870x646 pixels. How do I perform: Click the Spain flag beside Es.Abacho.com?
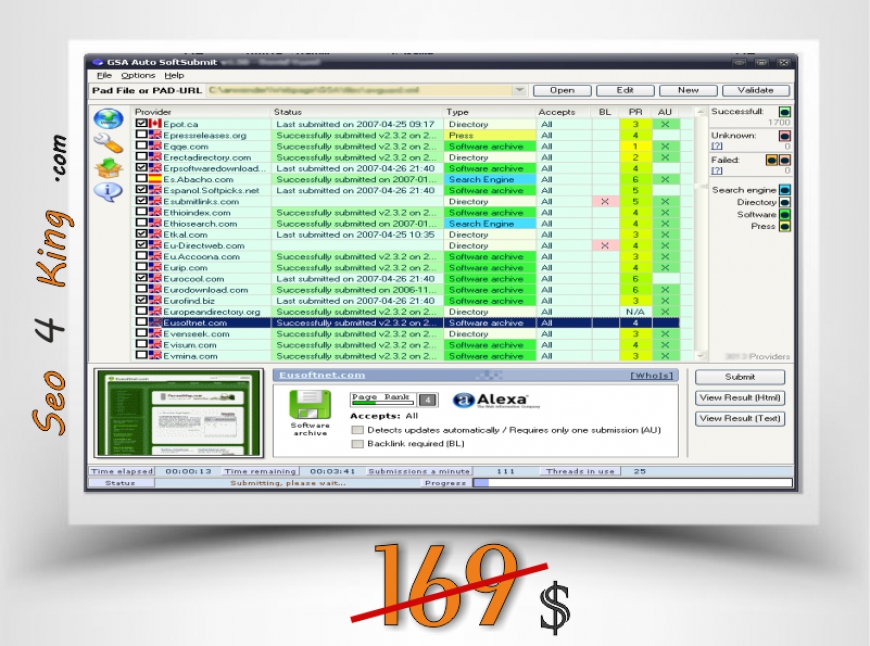point(155,179)
